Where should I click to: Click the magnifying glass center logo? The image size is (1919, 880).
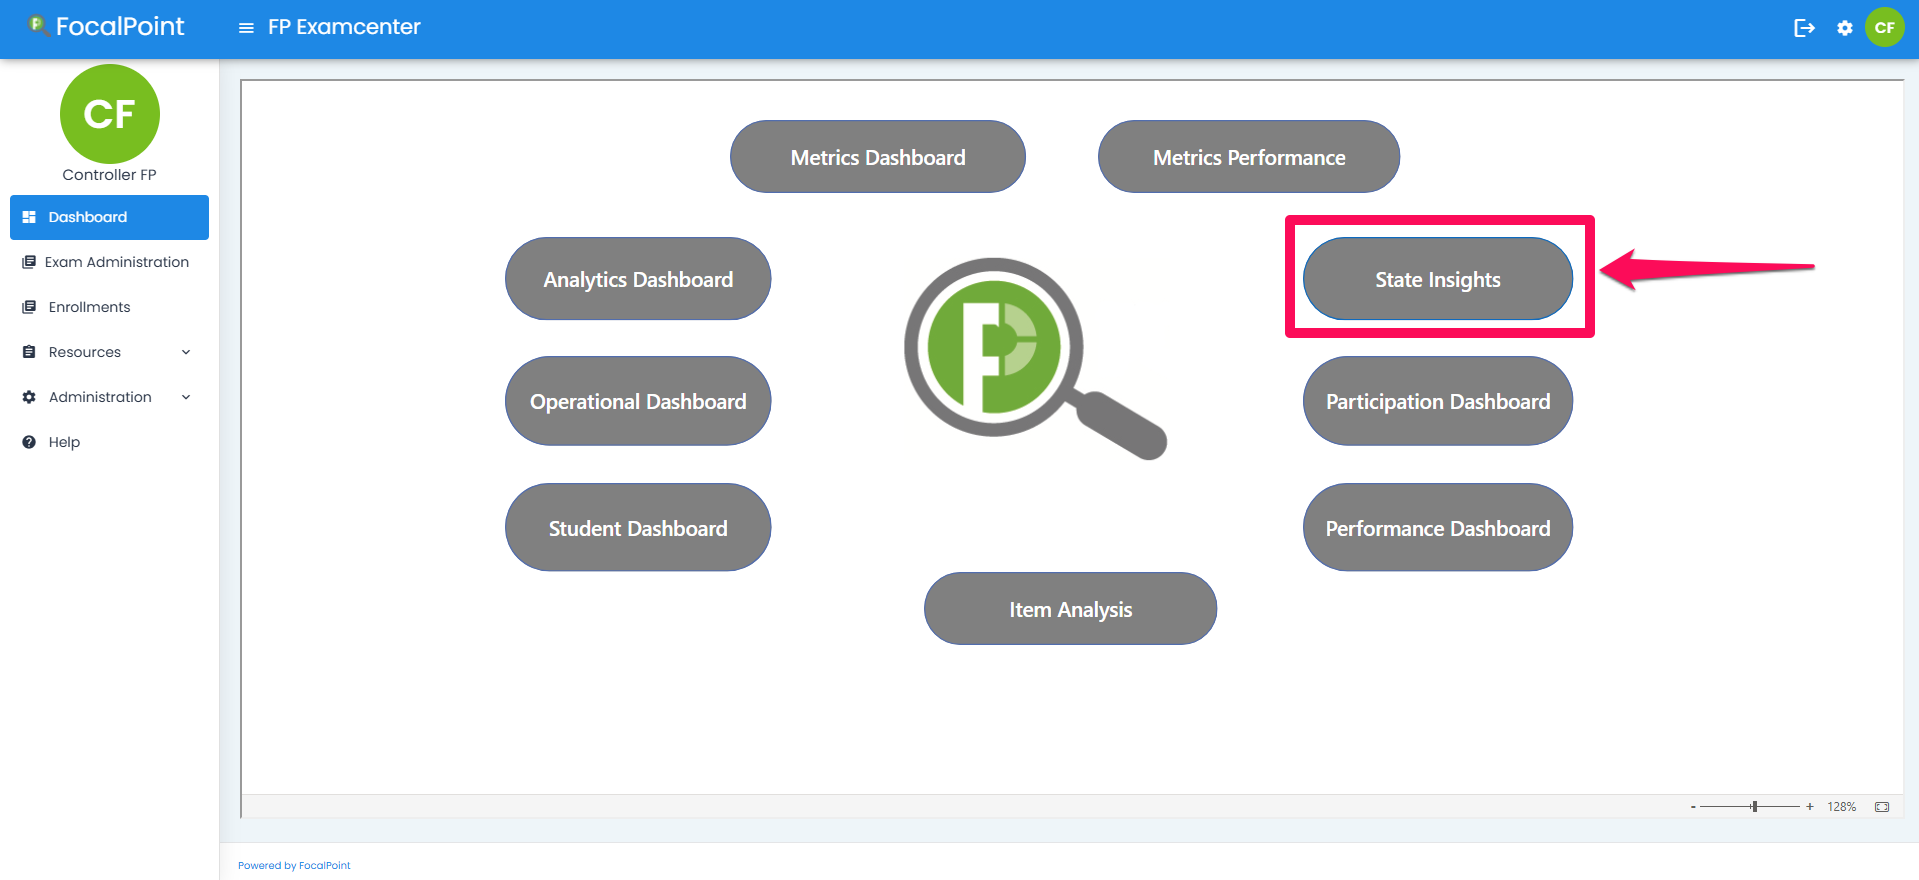coord(1035,359)
